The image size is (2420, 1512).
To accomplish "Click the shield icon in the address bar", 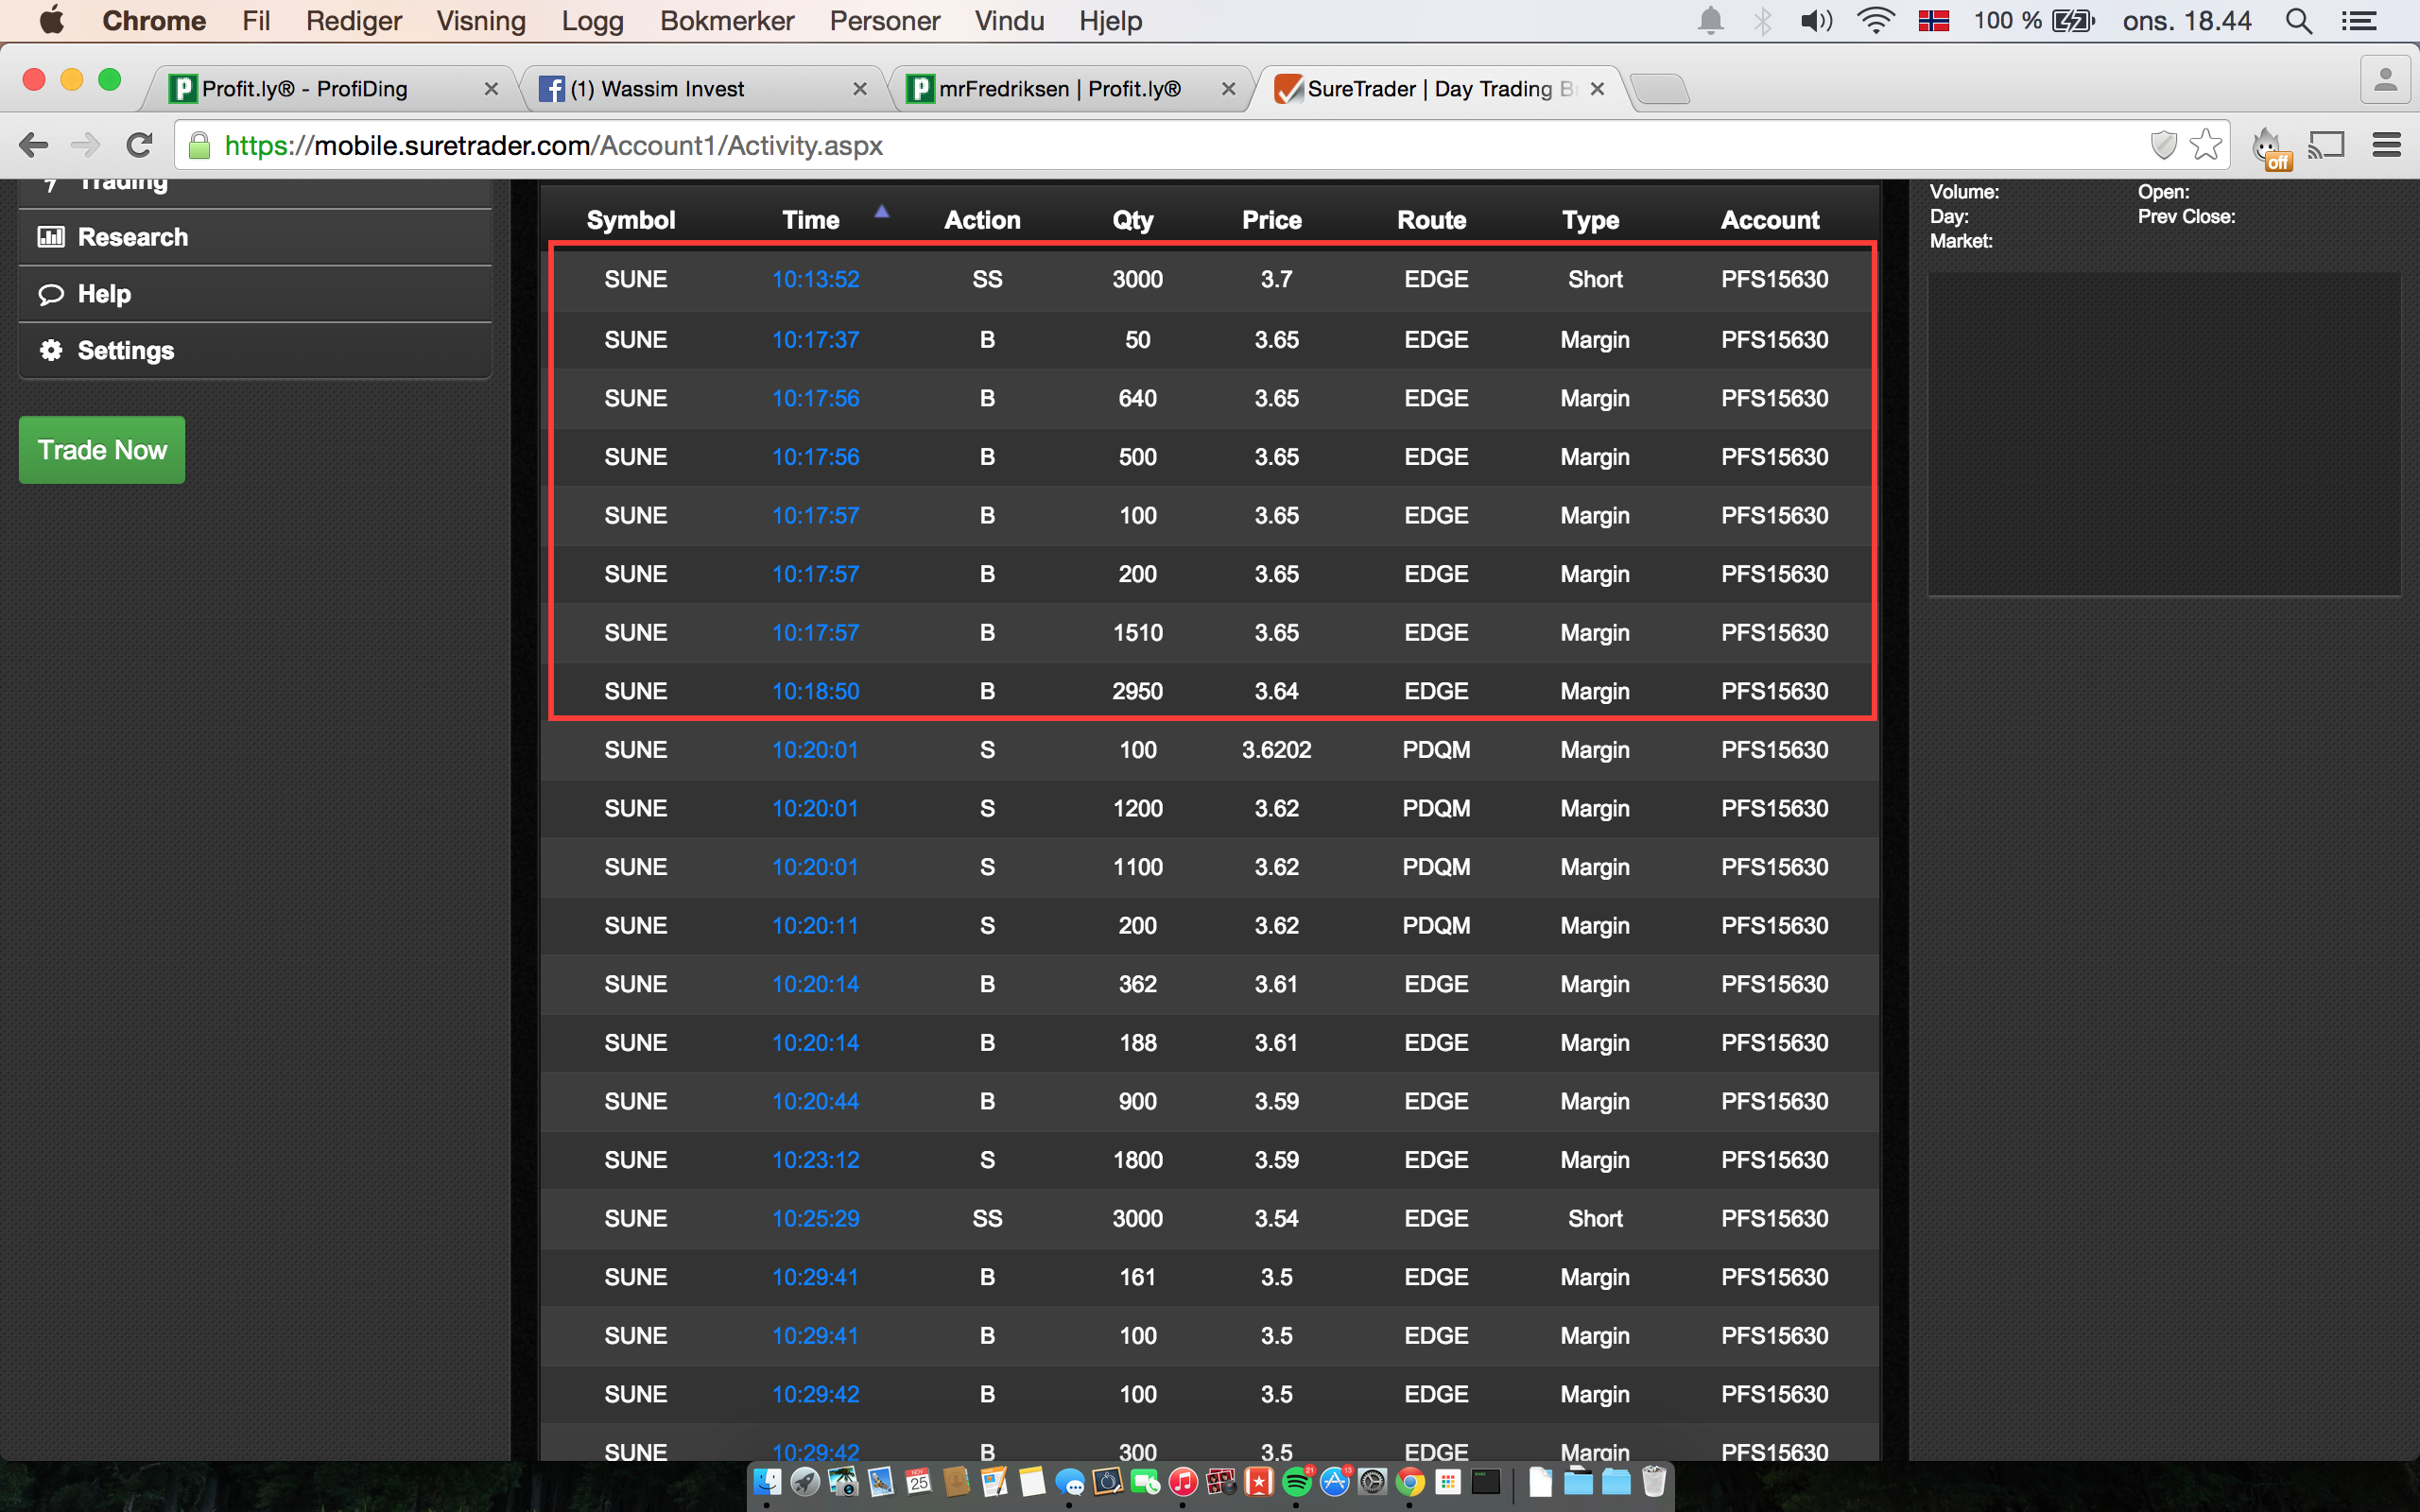I will (x=2163, y=146).
